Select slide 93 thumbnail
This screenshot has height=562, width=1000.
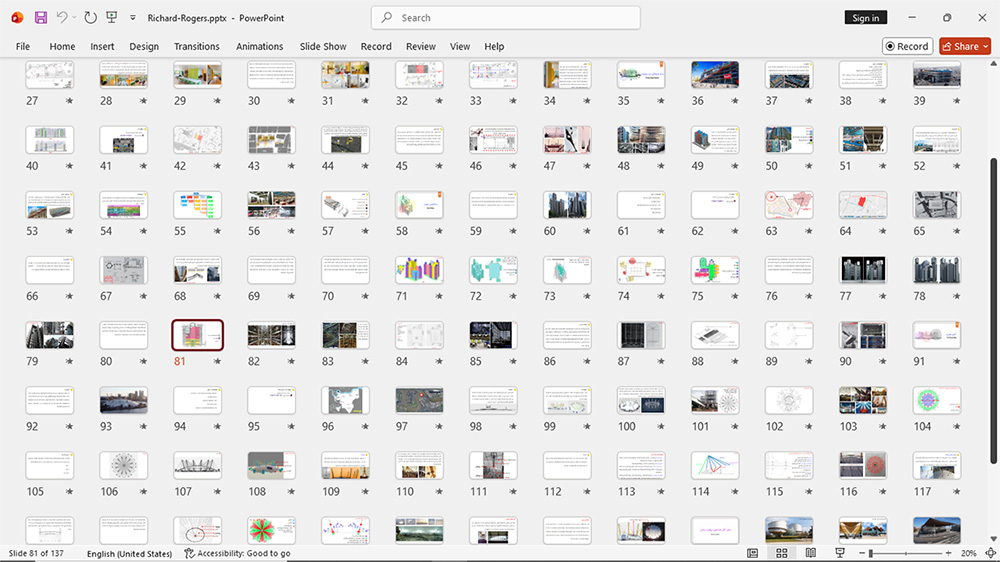tap(124, 401)
